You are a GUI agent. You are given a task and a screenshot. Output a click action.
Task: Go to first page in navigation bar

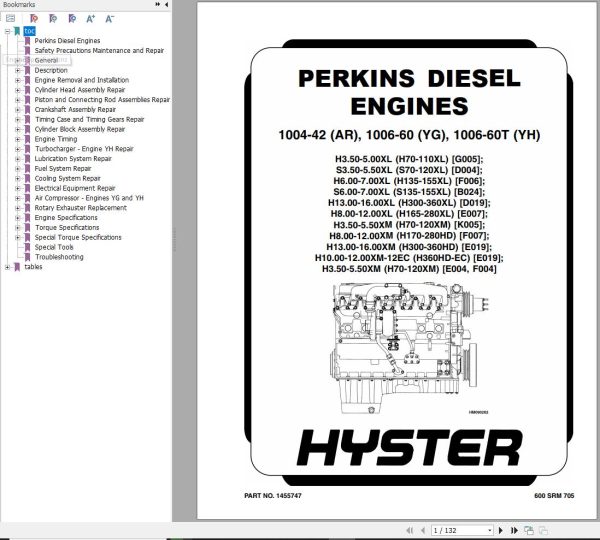click(x=409, y=530)
